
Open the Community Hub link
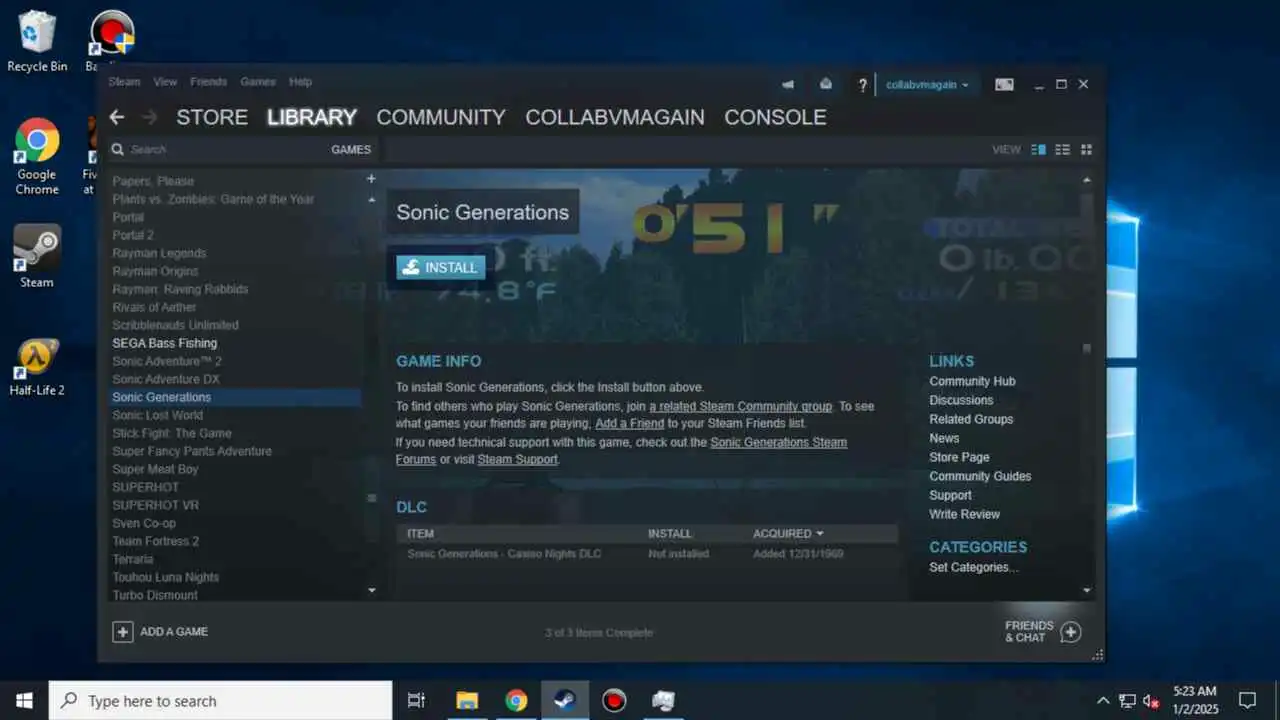click(972, 381)
